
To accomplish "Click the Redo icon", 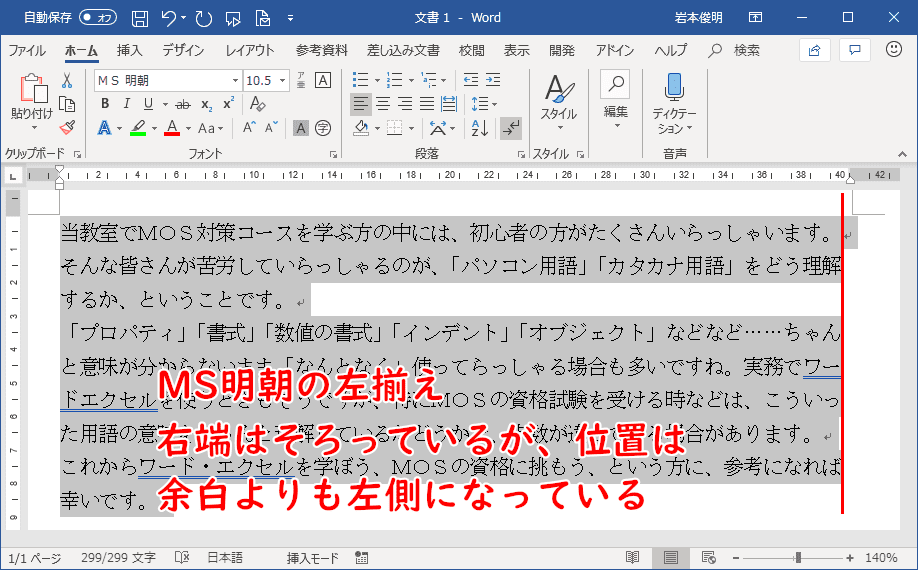I will click(x=204, y=18).
